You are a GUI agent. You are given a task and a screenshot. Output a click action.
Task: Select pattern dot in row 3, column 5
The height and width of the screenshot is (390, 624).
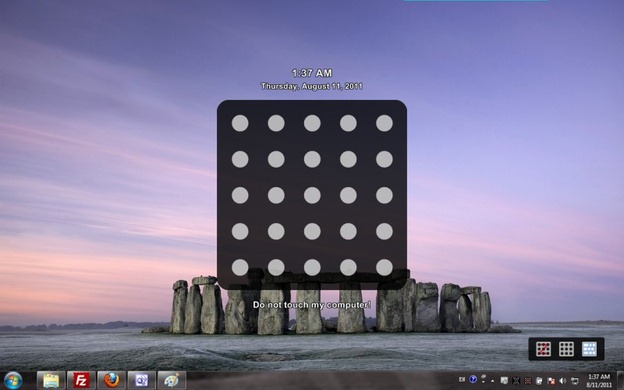click(384, 195)
